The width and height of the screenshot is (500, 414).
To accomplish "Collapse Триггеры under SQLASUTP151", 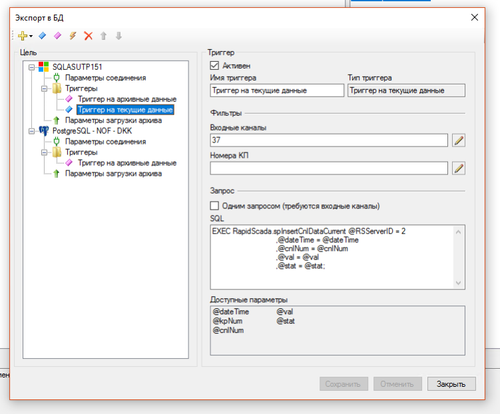I will coord(44,88).
